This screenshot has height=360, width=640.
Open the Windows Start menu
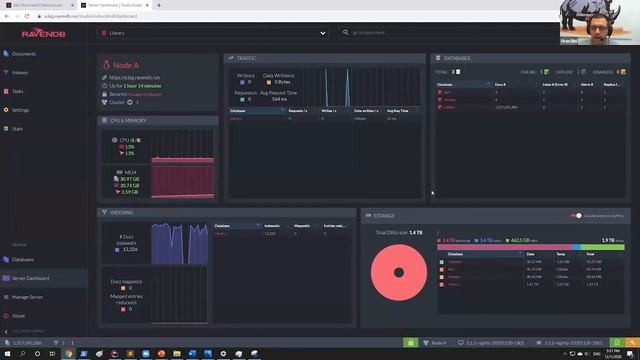tap(7, 354)
